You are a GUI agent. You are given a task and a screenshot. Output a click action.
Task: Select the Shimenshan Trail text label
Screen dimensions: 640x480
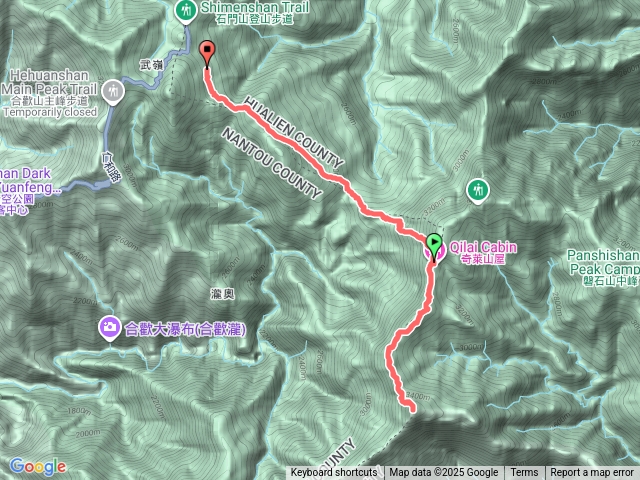click(x=255, y=13)
